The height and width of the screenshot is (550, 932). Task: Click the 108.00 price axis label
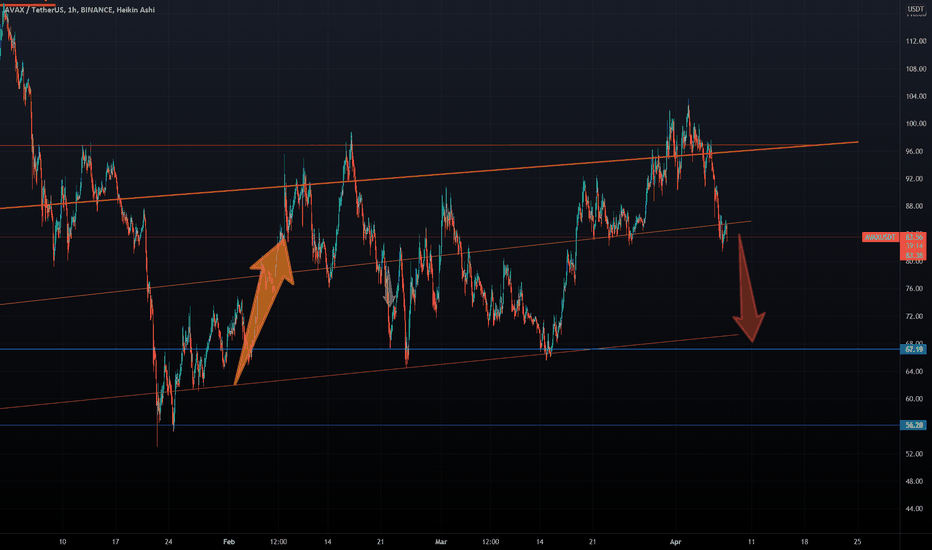[x=915, y=69]
